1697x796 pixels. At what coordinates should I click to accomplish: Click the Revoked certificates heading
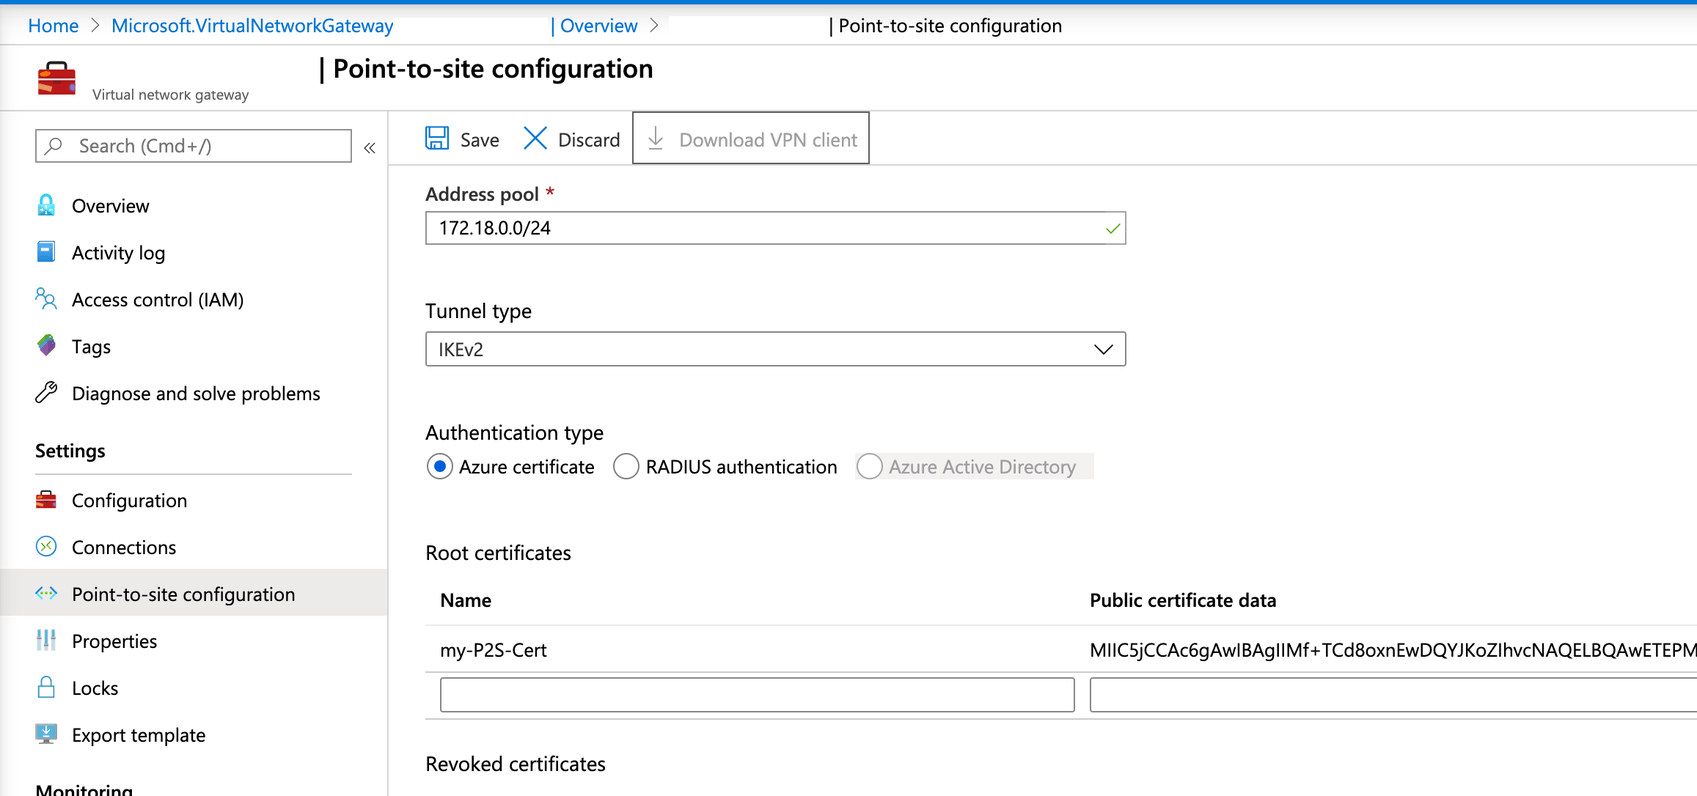(515, 764)
